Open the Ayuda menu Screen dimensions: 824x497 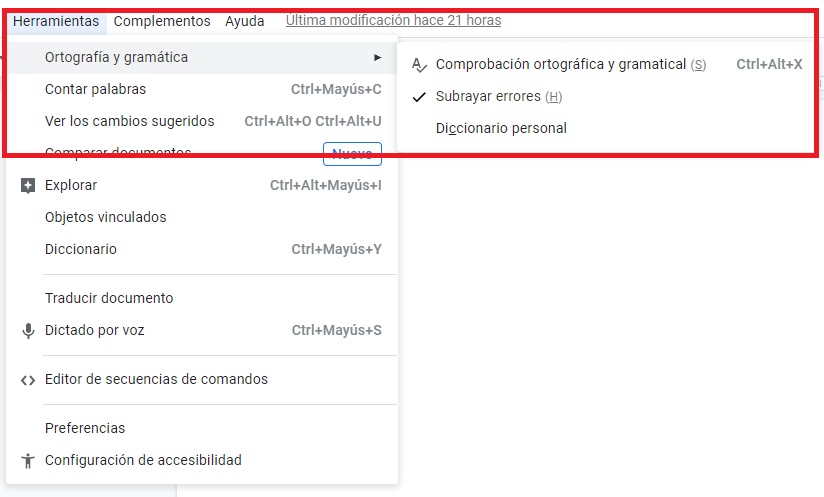245,21
